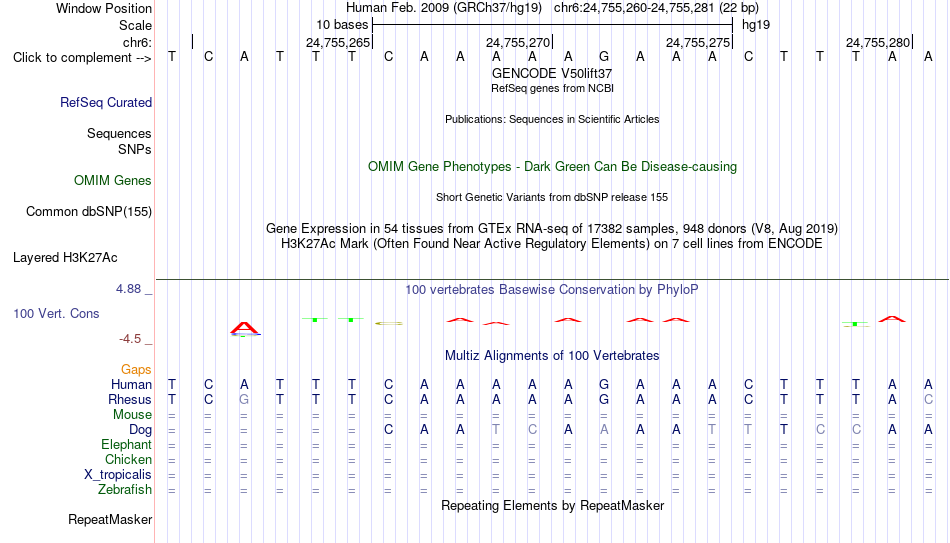Click 'RefSeq genes from NCBI' title
Screen dimensions: 950x543
pyautogui.click(x=553, y=88)
